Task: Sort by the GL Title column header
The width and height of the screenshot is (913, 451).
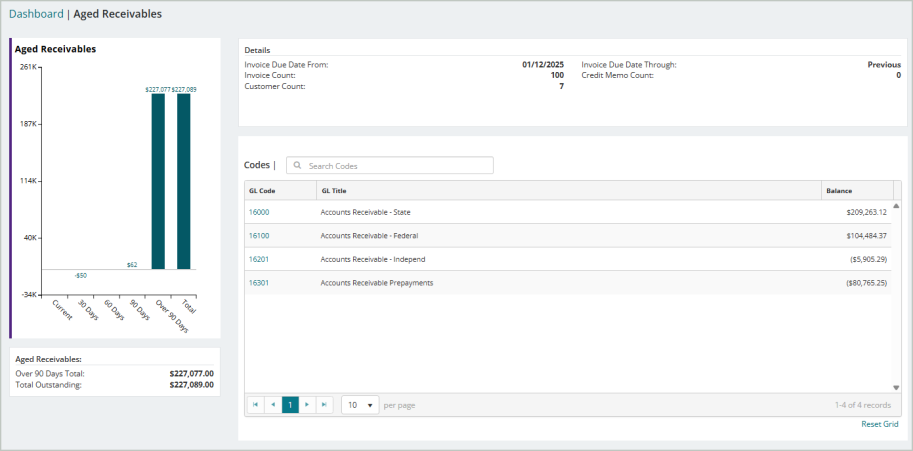Action: [x=569, y=190]
